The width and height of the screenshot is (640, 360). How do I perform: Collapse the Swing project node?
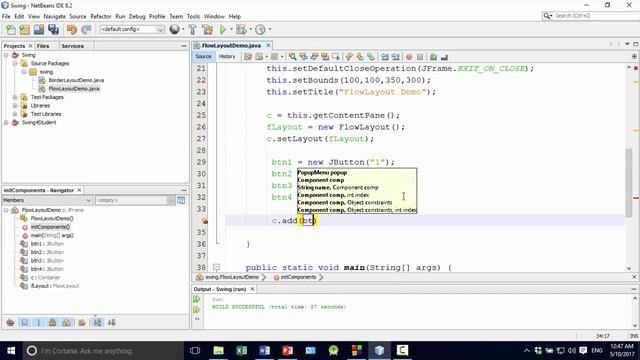(6, 55)
